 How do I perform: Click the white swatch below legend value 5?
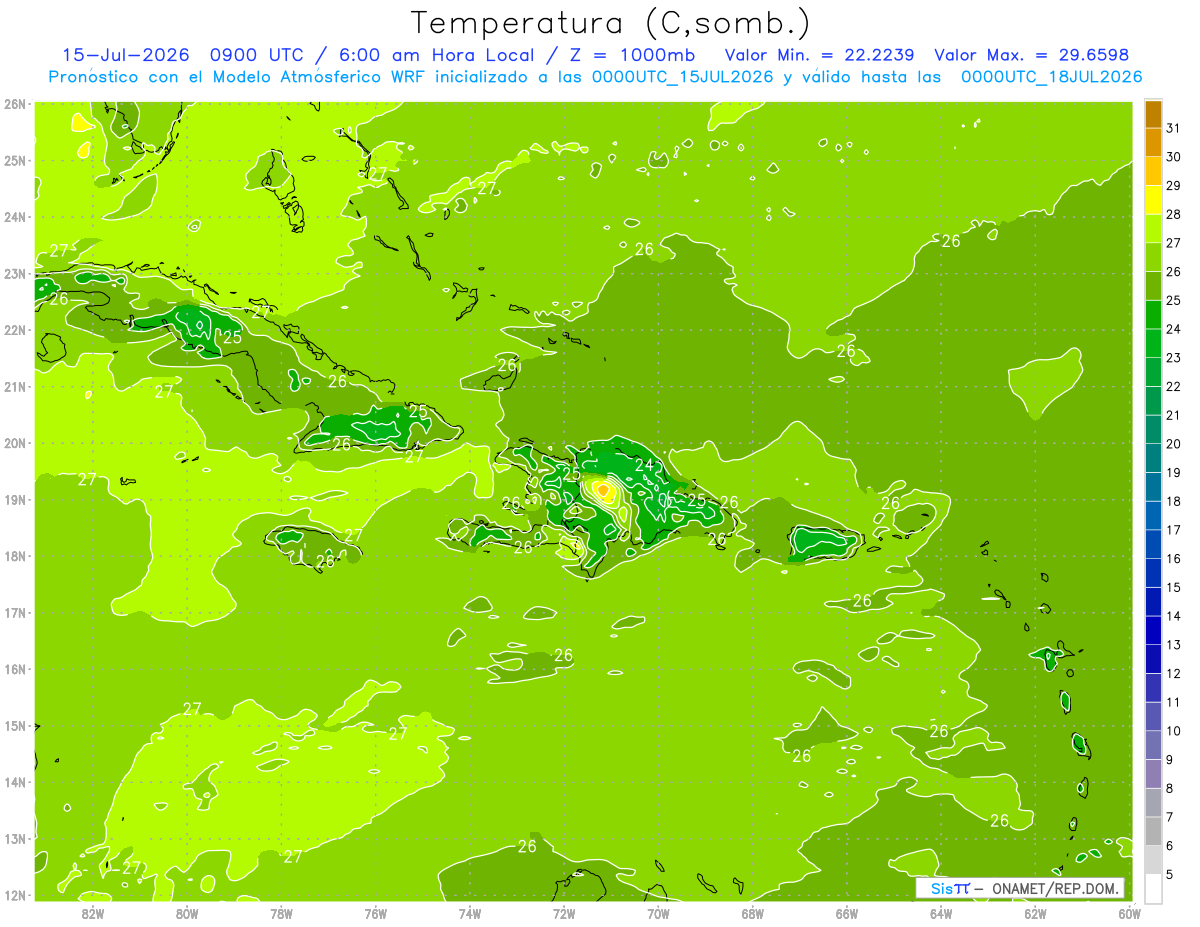[1153, 887]
